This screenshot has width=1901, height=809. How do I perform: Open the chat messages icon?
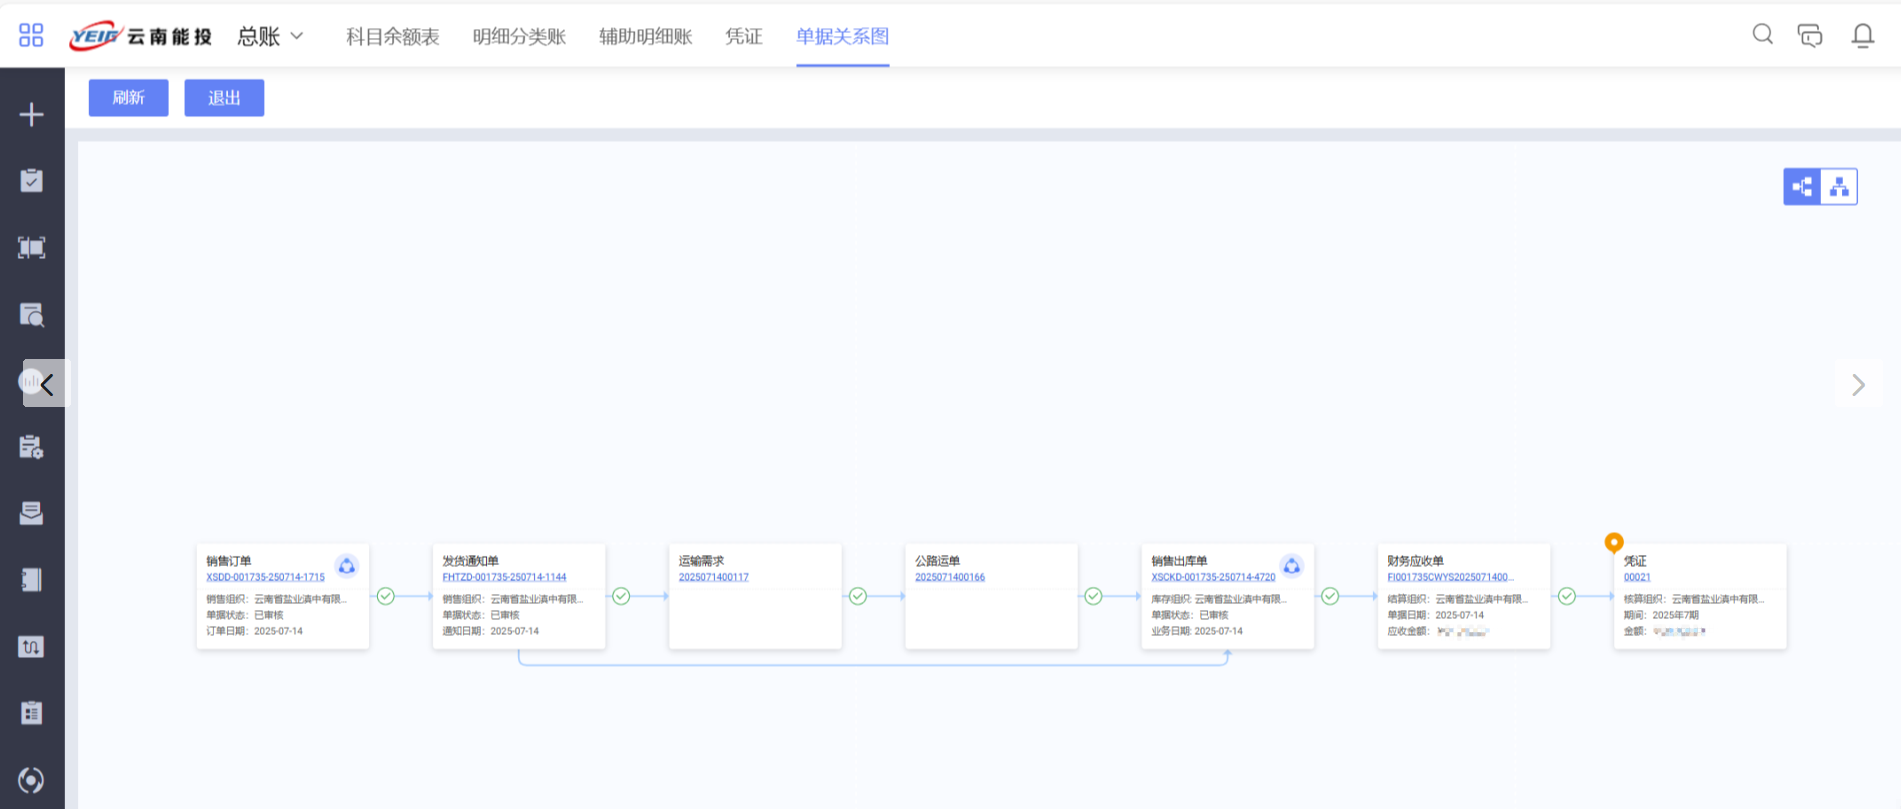1810,36
